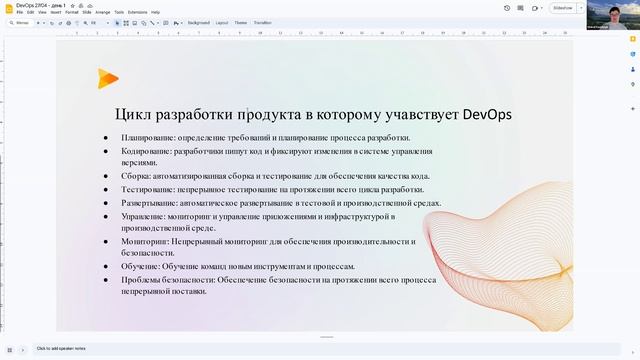Click the Search menus box
The height and width of the screenshot is (360, 640).
coord(20,23)
